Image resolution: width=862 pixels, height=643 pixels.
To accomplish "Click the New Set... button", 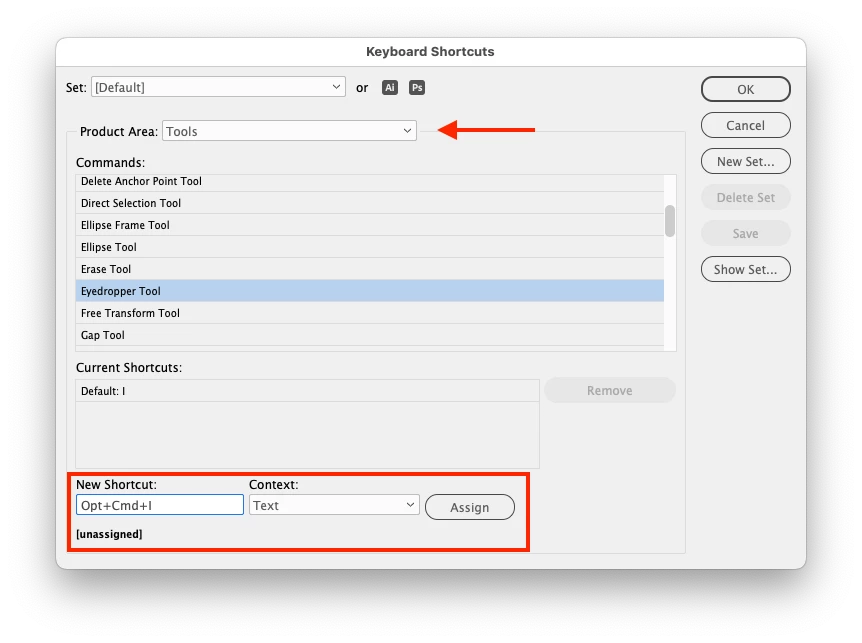I will (x=745, y=162).
